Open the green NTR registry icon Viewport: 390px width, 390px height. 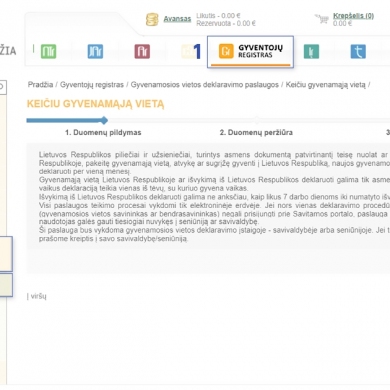[x=48, y=52]
